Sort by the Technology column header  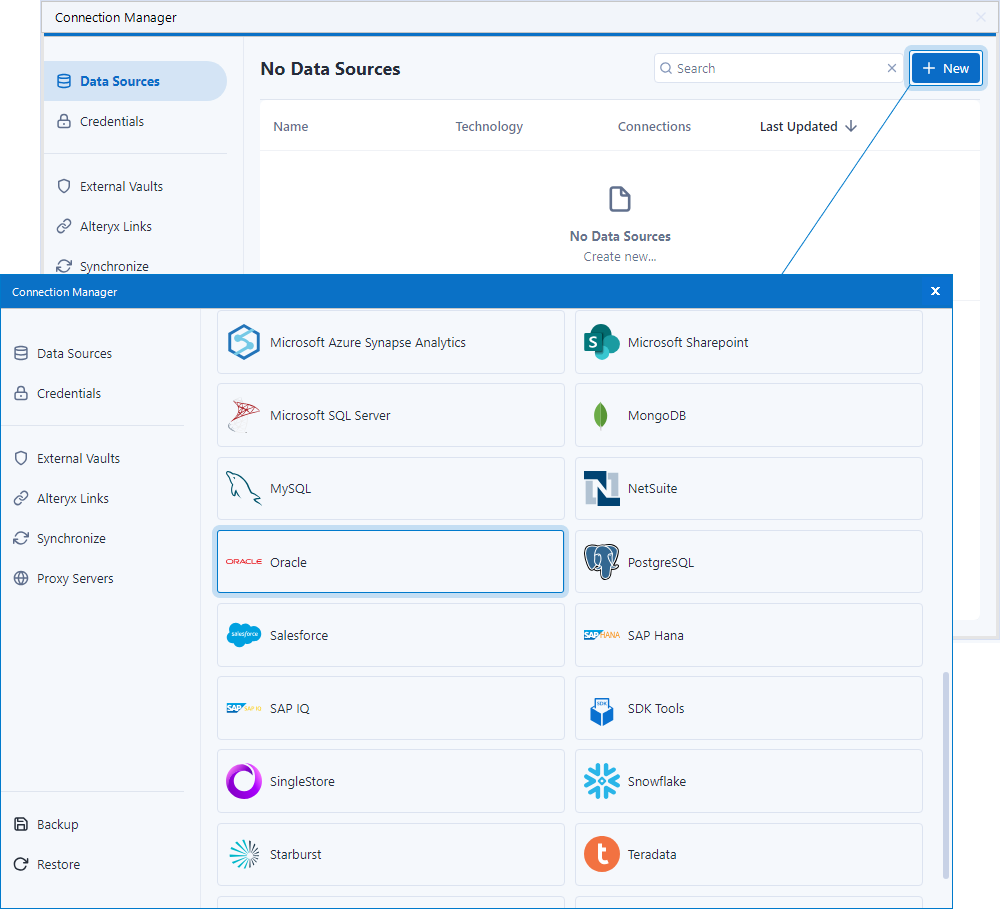[x=489, y=126]
